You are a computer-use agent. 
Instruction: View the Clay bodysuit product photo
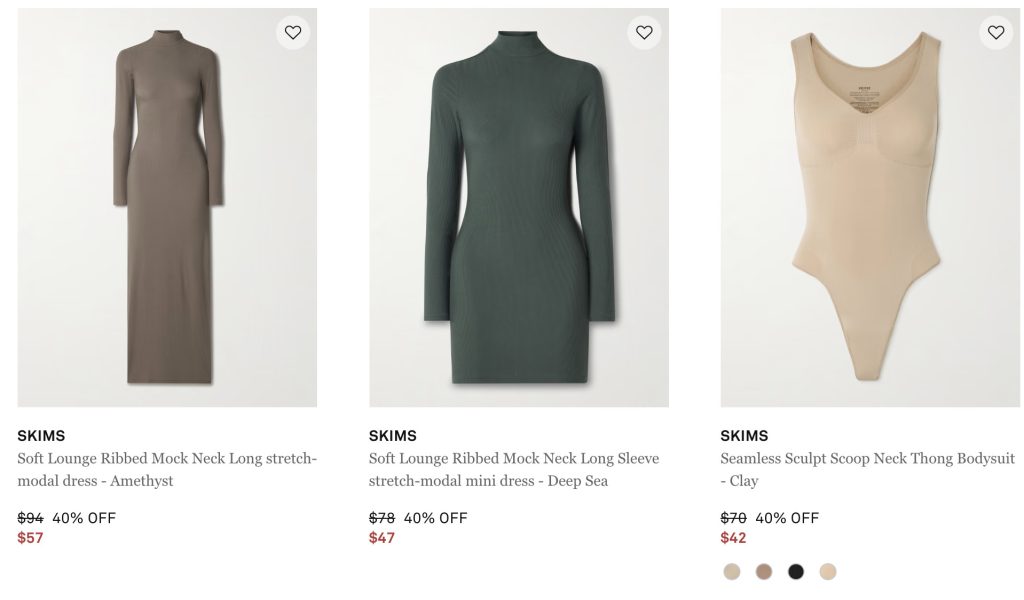(x=870, y=208)
